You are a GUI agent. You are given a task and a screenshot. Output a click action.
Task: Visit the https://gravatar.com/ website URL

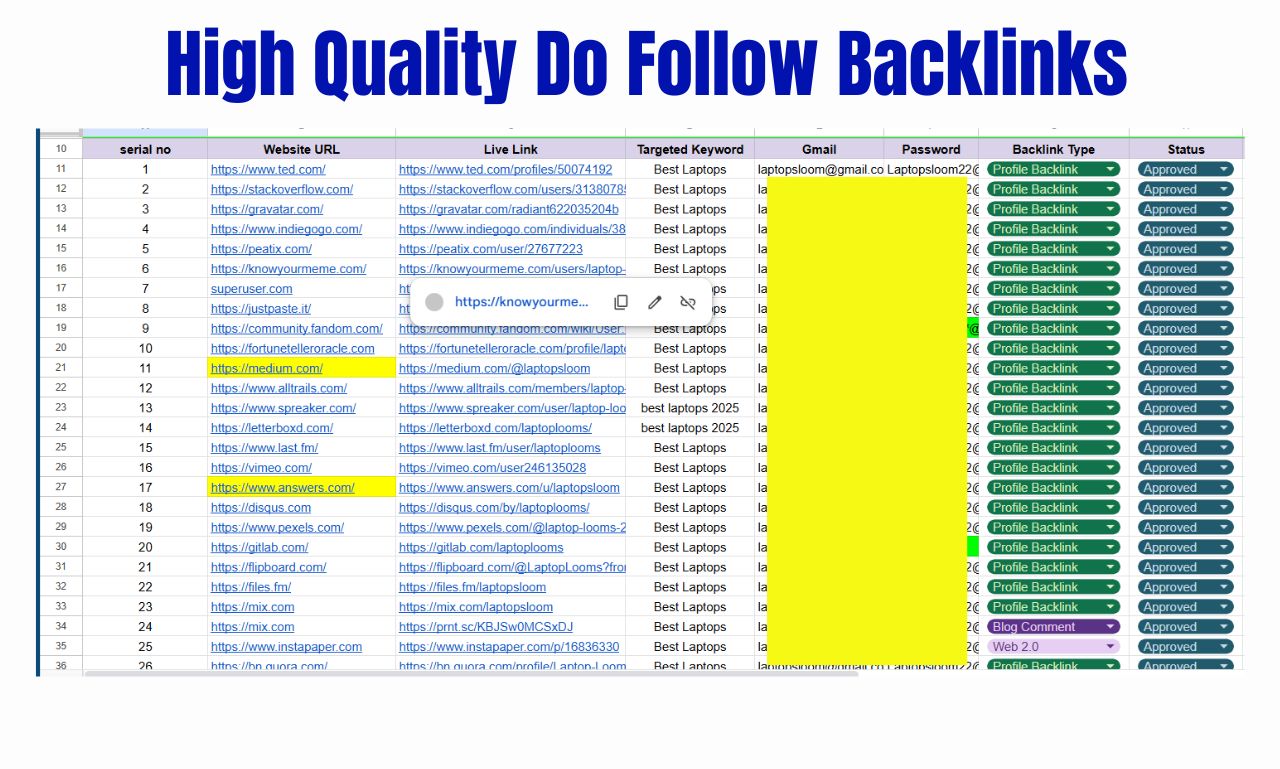tap(267, 209)
